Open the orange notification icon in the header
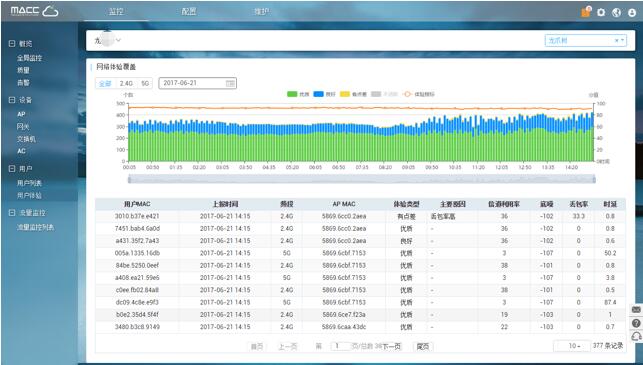 pos(586,12)
